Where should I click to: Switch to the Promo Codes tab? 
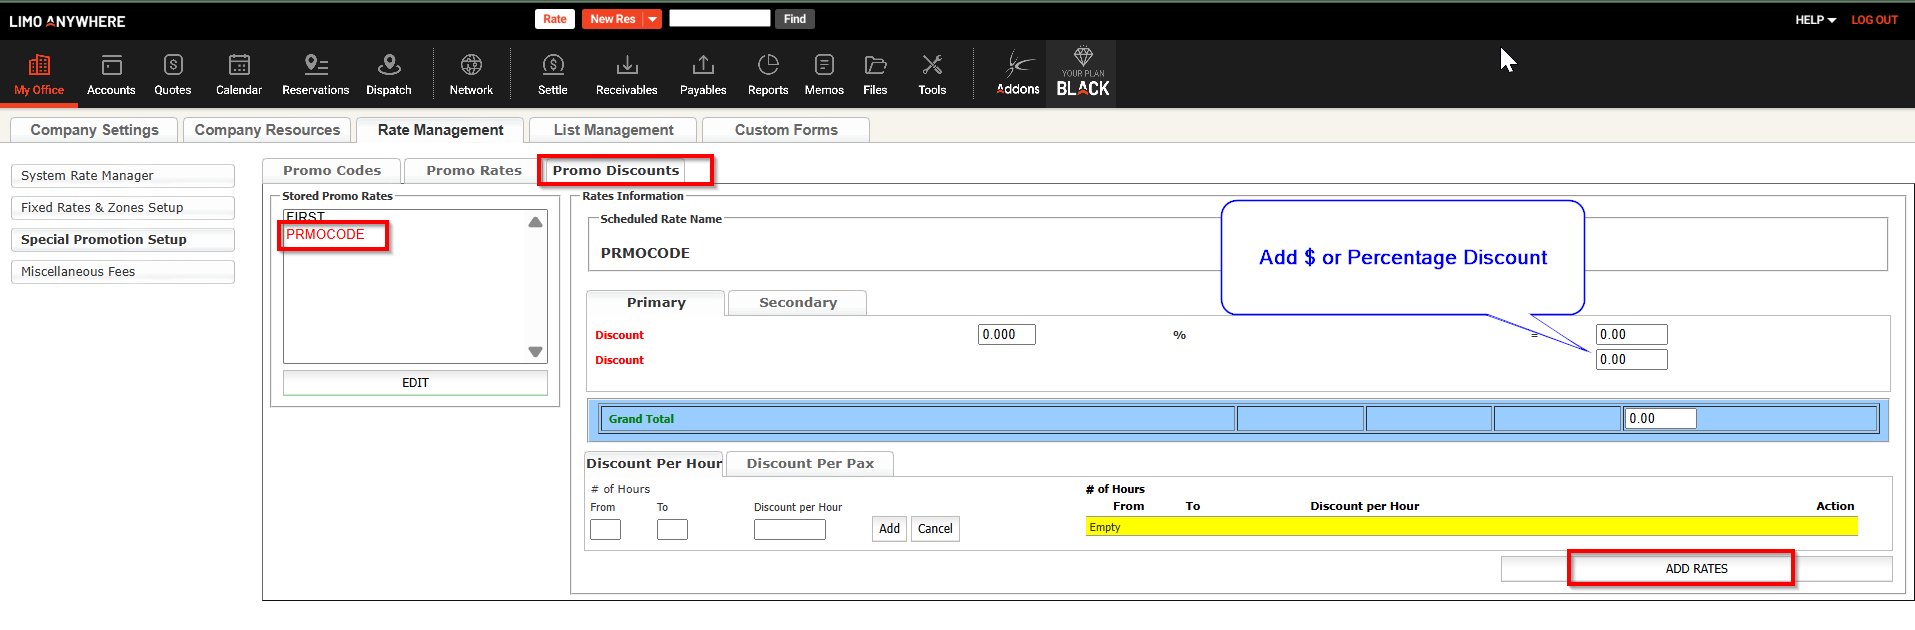[332, 171]
